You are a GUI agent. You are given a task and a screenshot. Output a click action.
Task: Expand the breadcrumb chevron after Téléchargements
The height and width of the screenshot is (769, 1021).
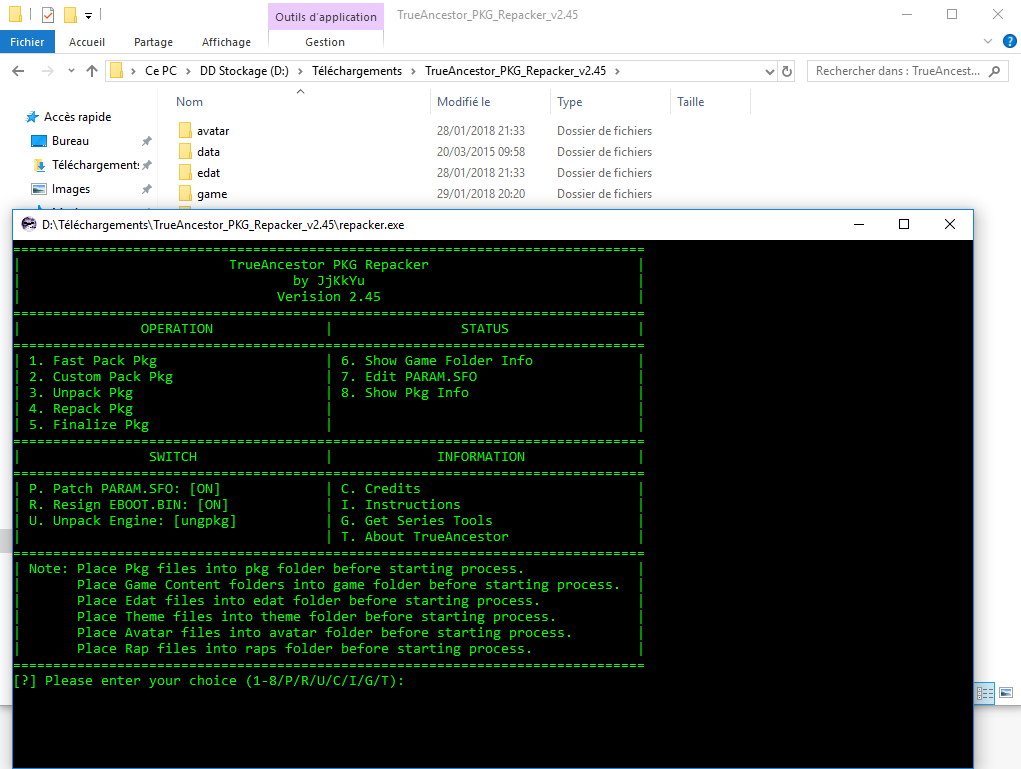413,71
